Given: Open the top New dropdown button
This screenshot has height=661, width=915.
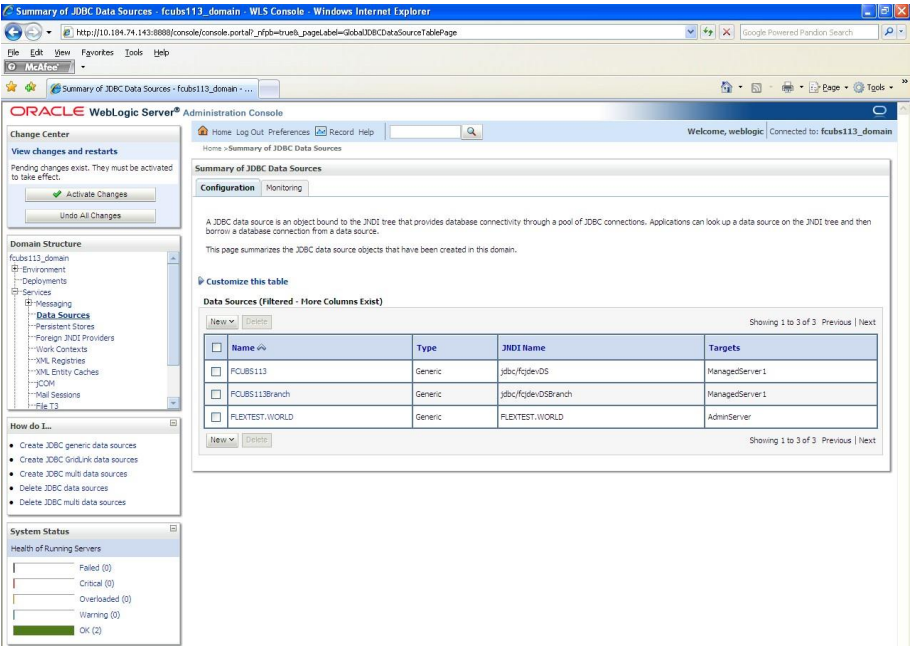Looking at the screenshot, I should (x=222, y=321).
